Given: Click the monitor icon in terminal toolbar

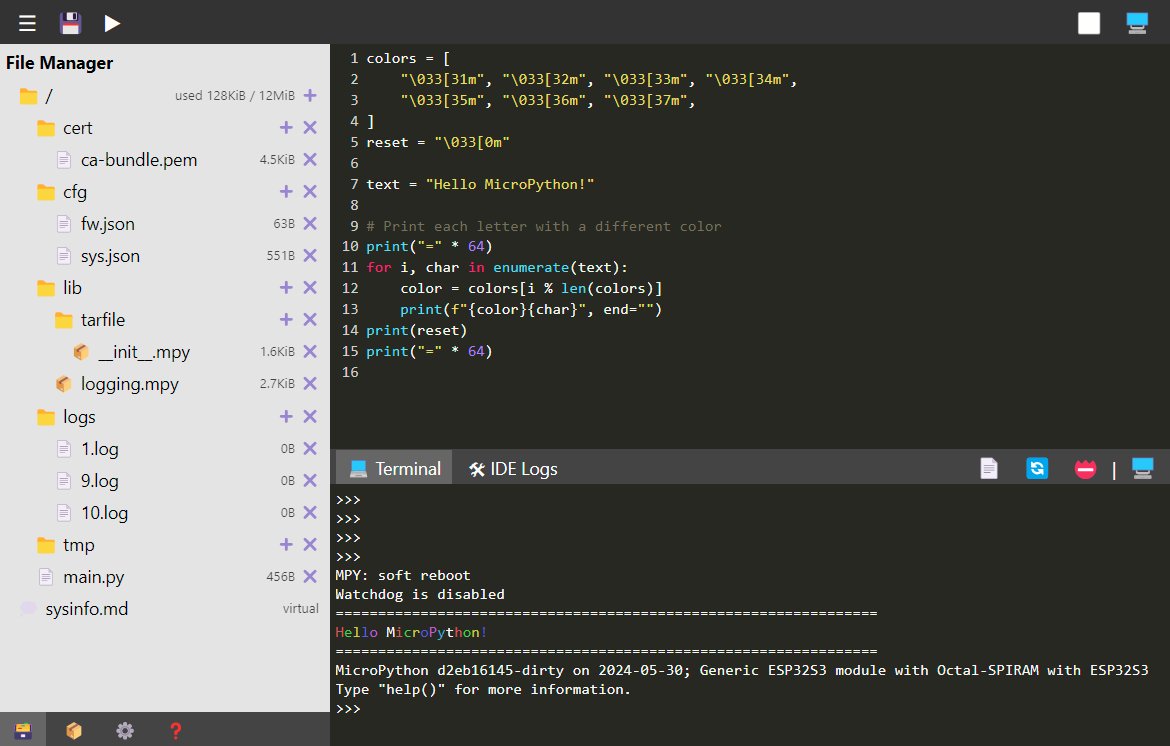Looking at the screenshot, I should pos(1142,468).
